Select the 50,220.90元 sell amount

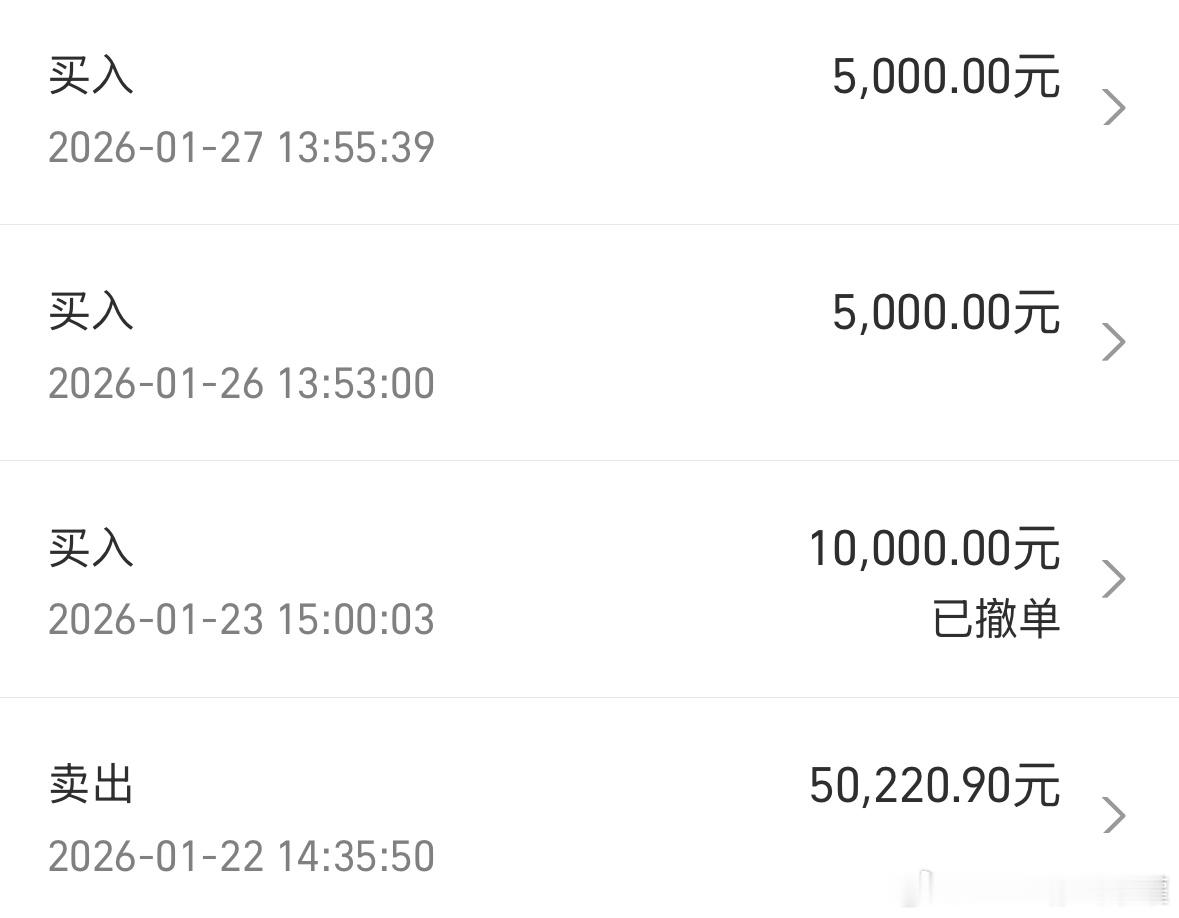(x=933, y=786)
